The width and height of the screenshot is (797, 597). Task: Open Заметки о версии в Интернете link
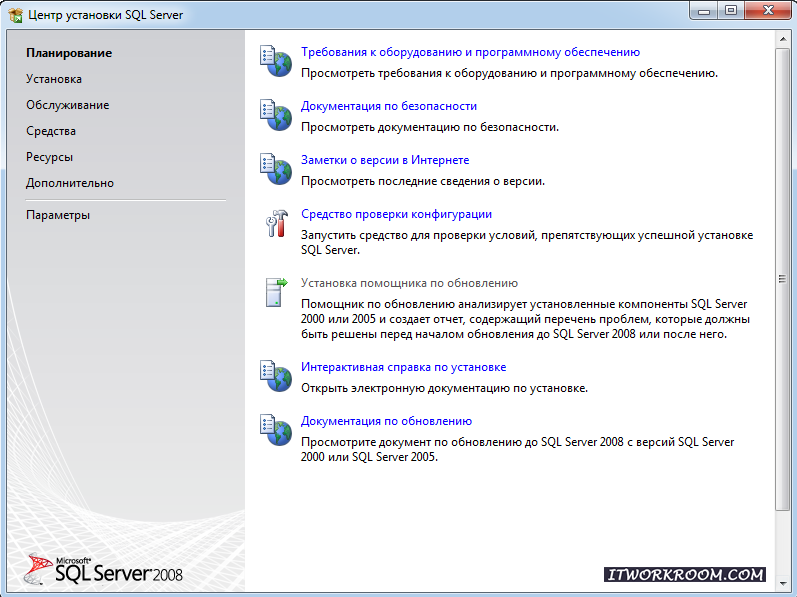pyautogui.click(x=385, y=160)
